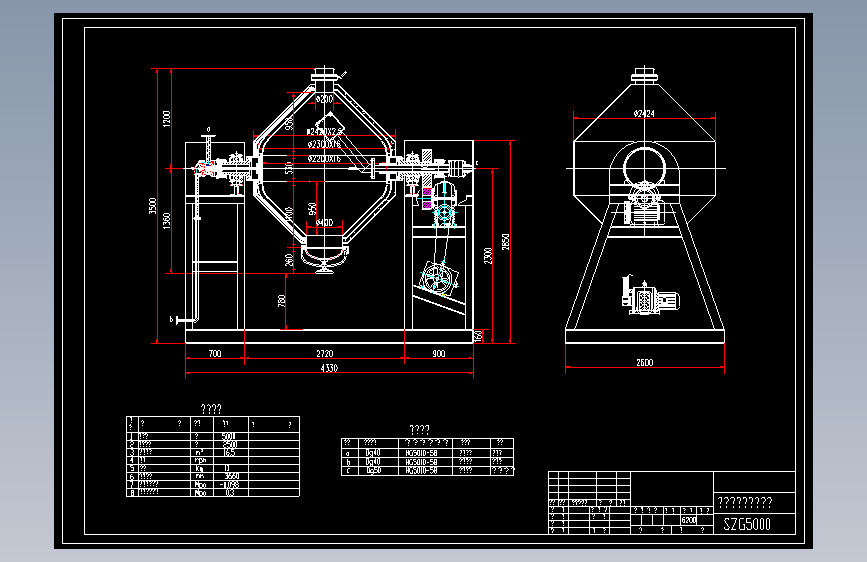Click the SZG5000 title block text

click(x=746, y=524)
